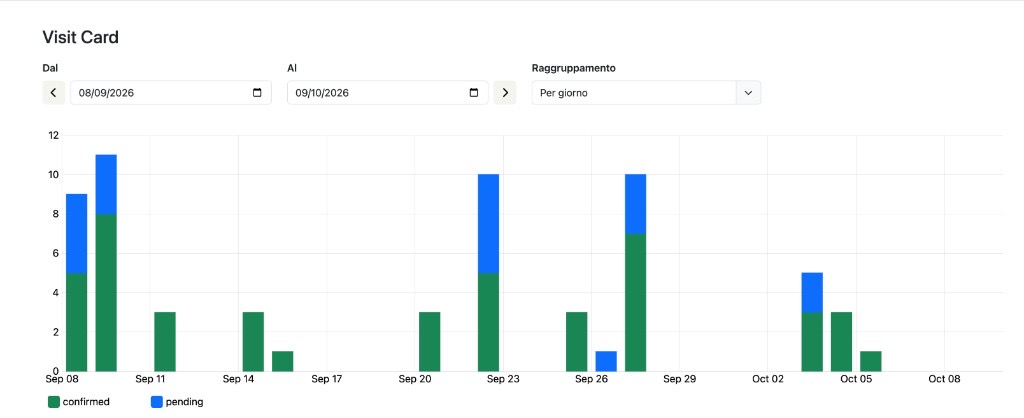1024x418 pixels.
Task: Select the Oct 03 pending blue segment
Action: coord(812,293)
